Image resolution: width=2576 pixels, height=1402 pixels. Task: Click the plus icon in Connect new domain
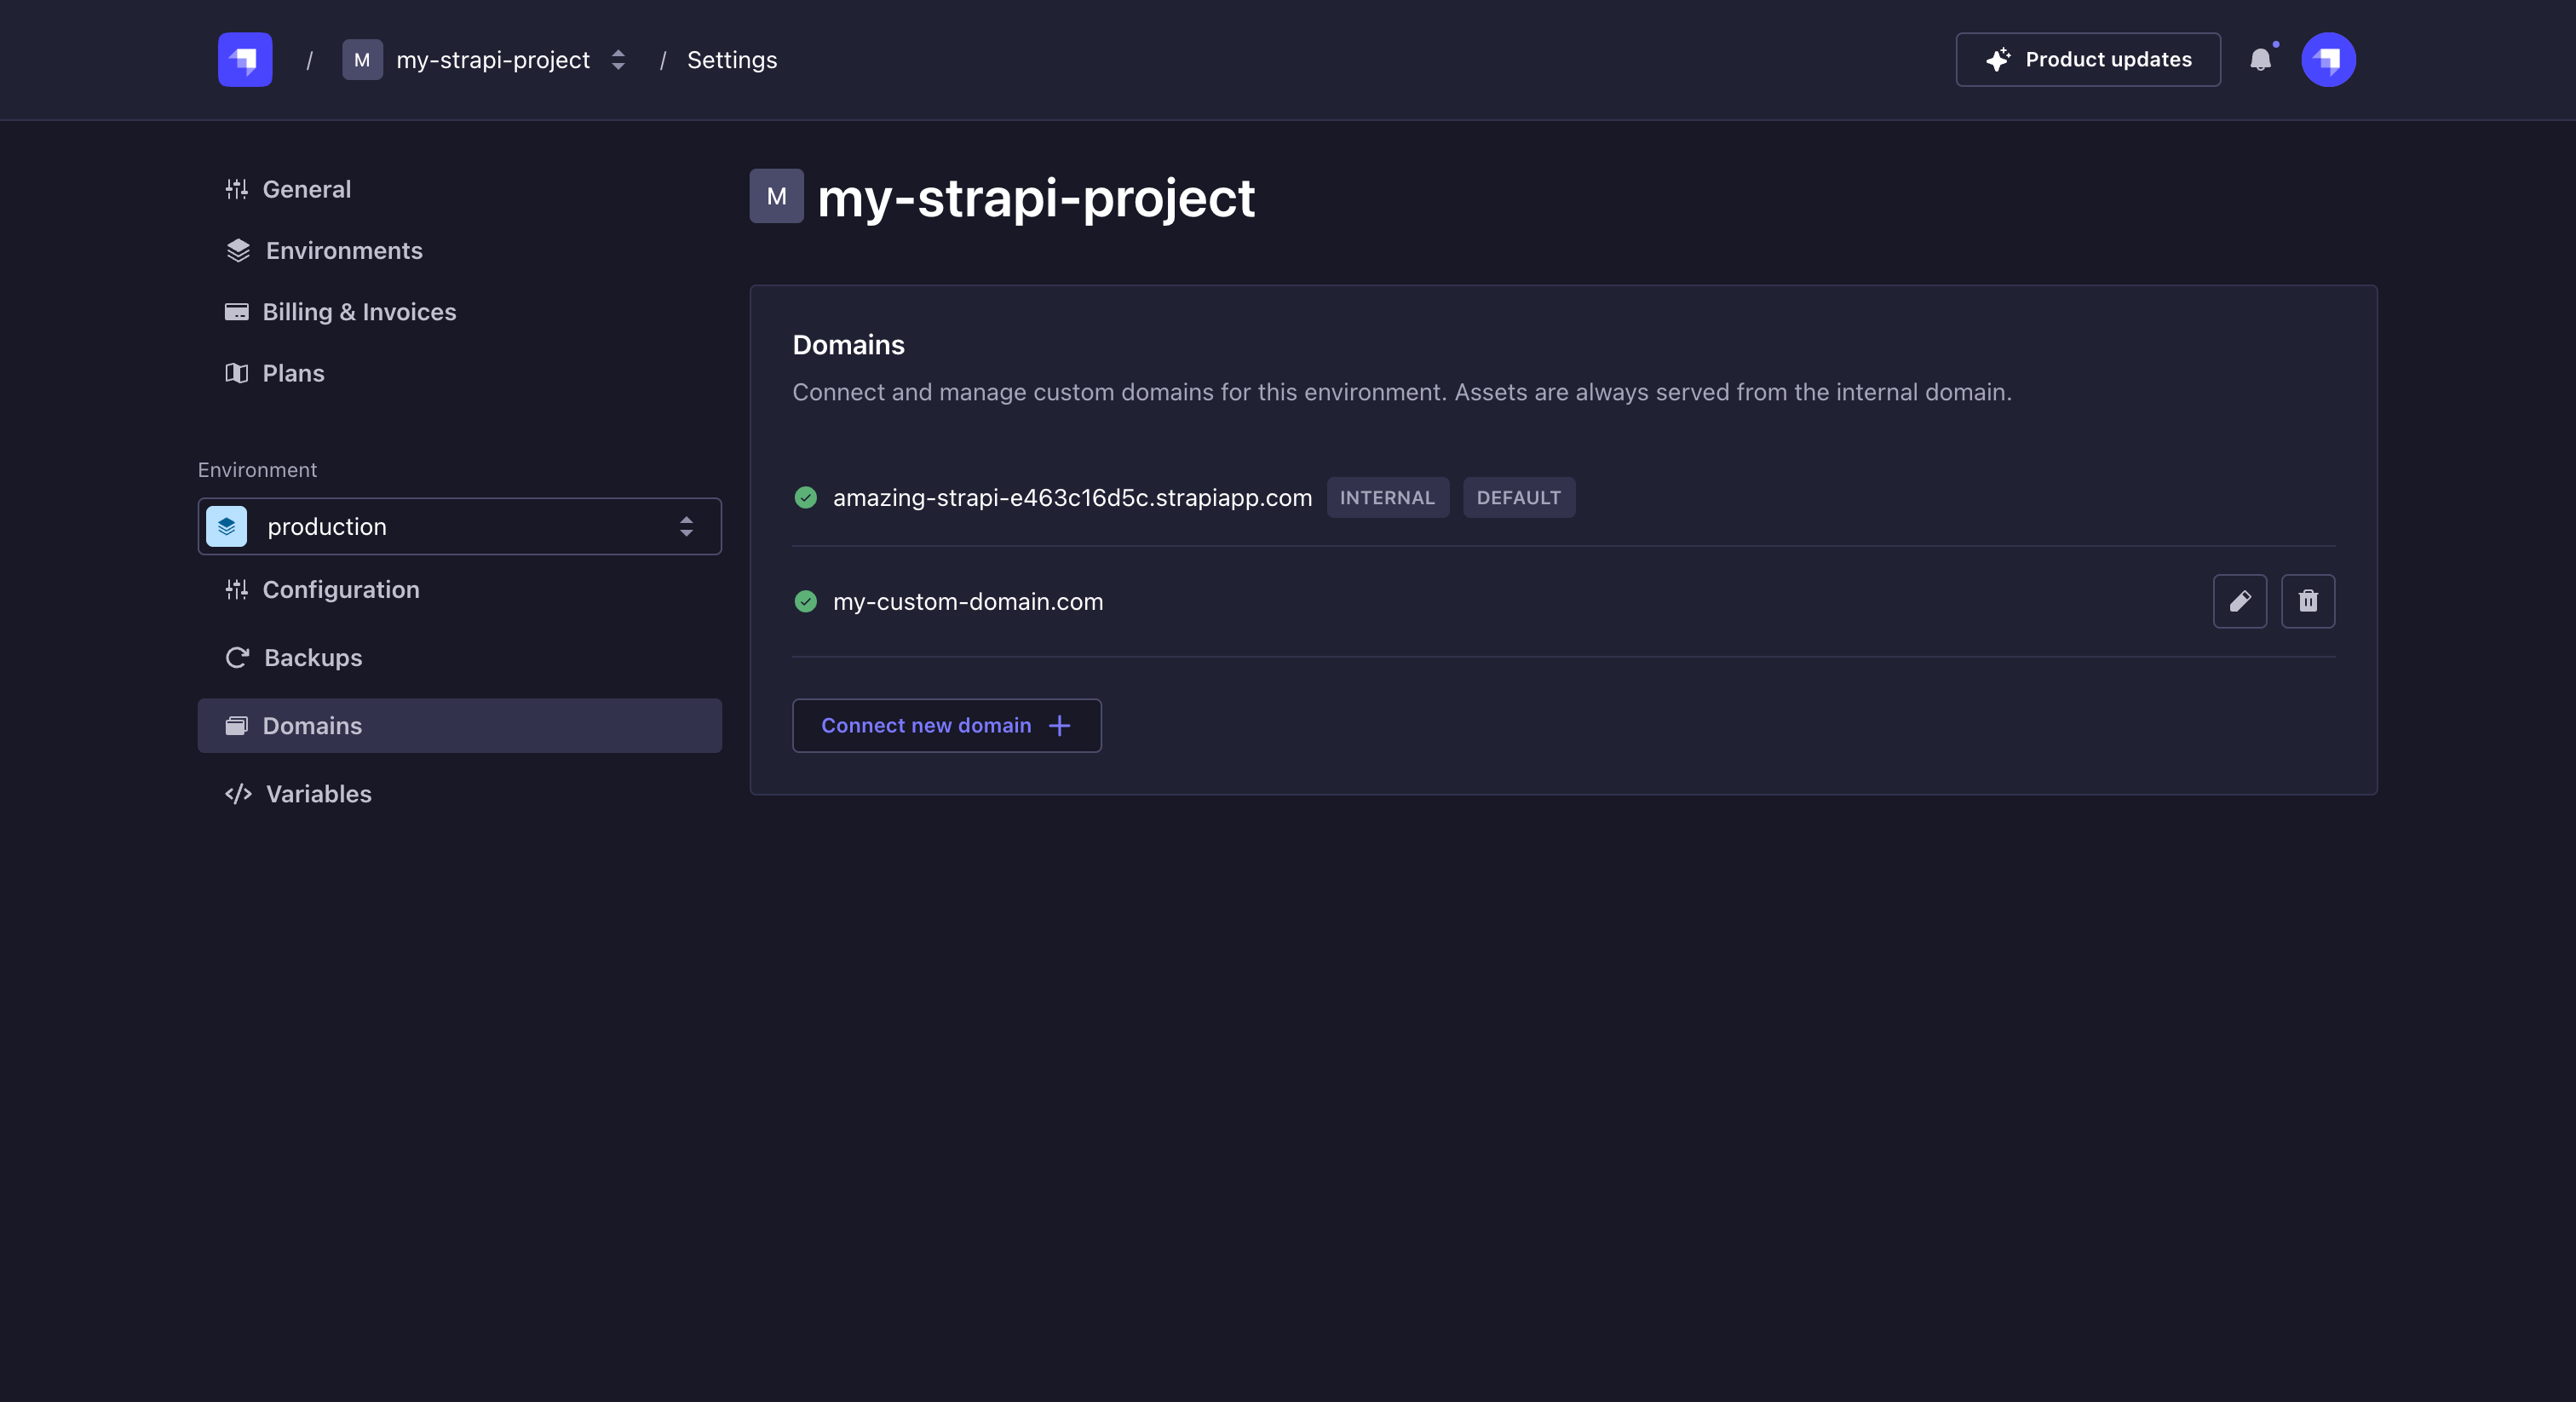[x=1060, y=726]
